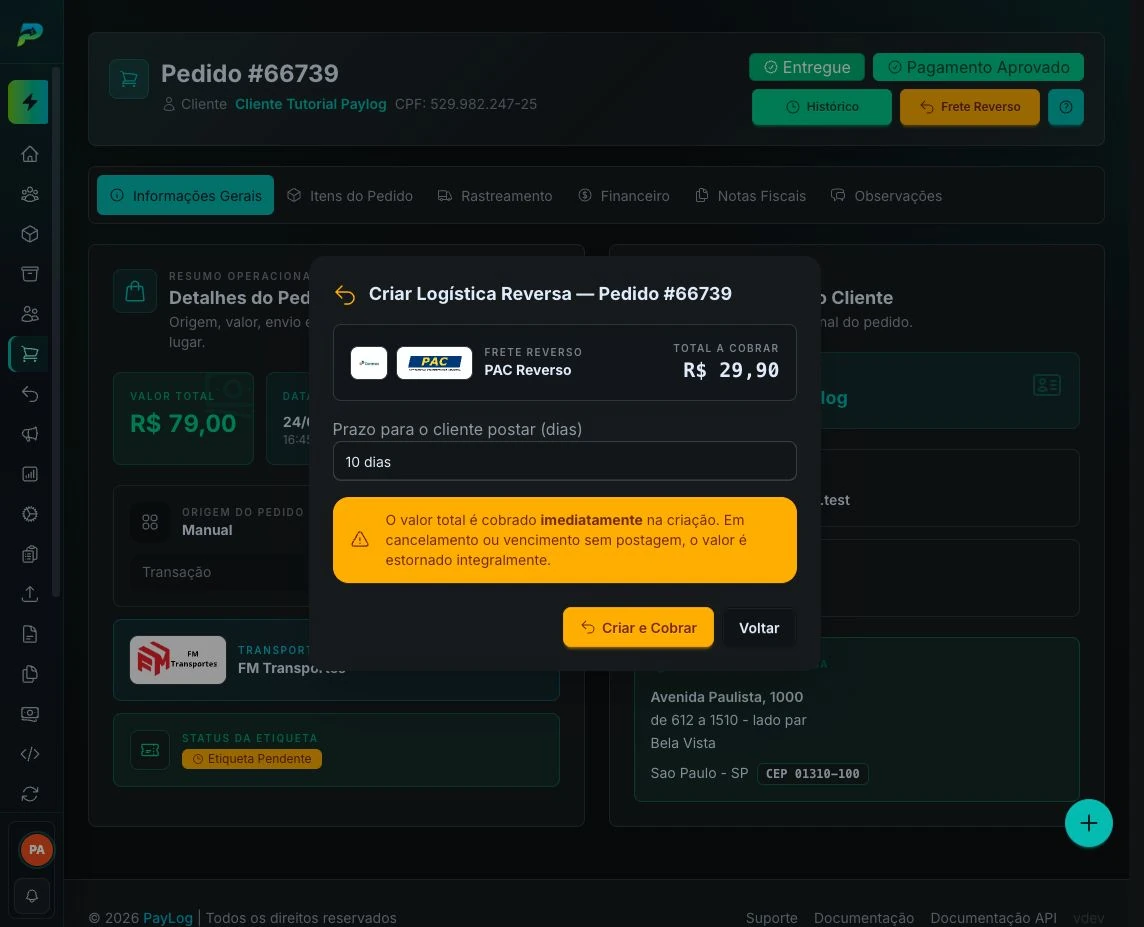This screenshot has width=1144, height=927.
Task: Click the PayLog footer link
Action: pos(168,918)
